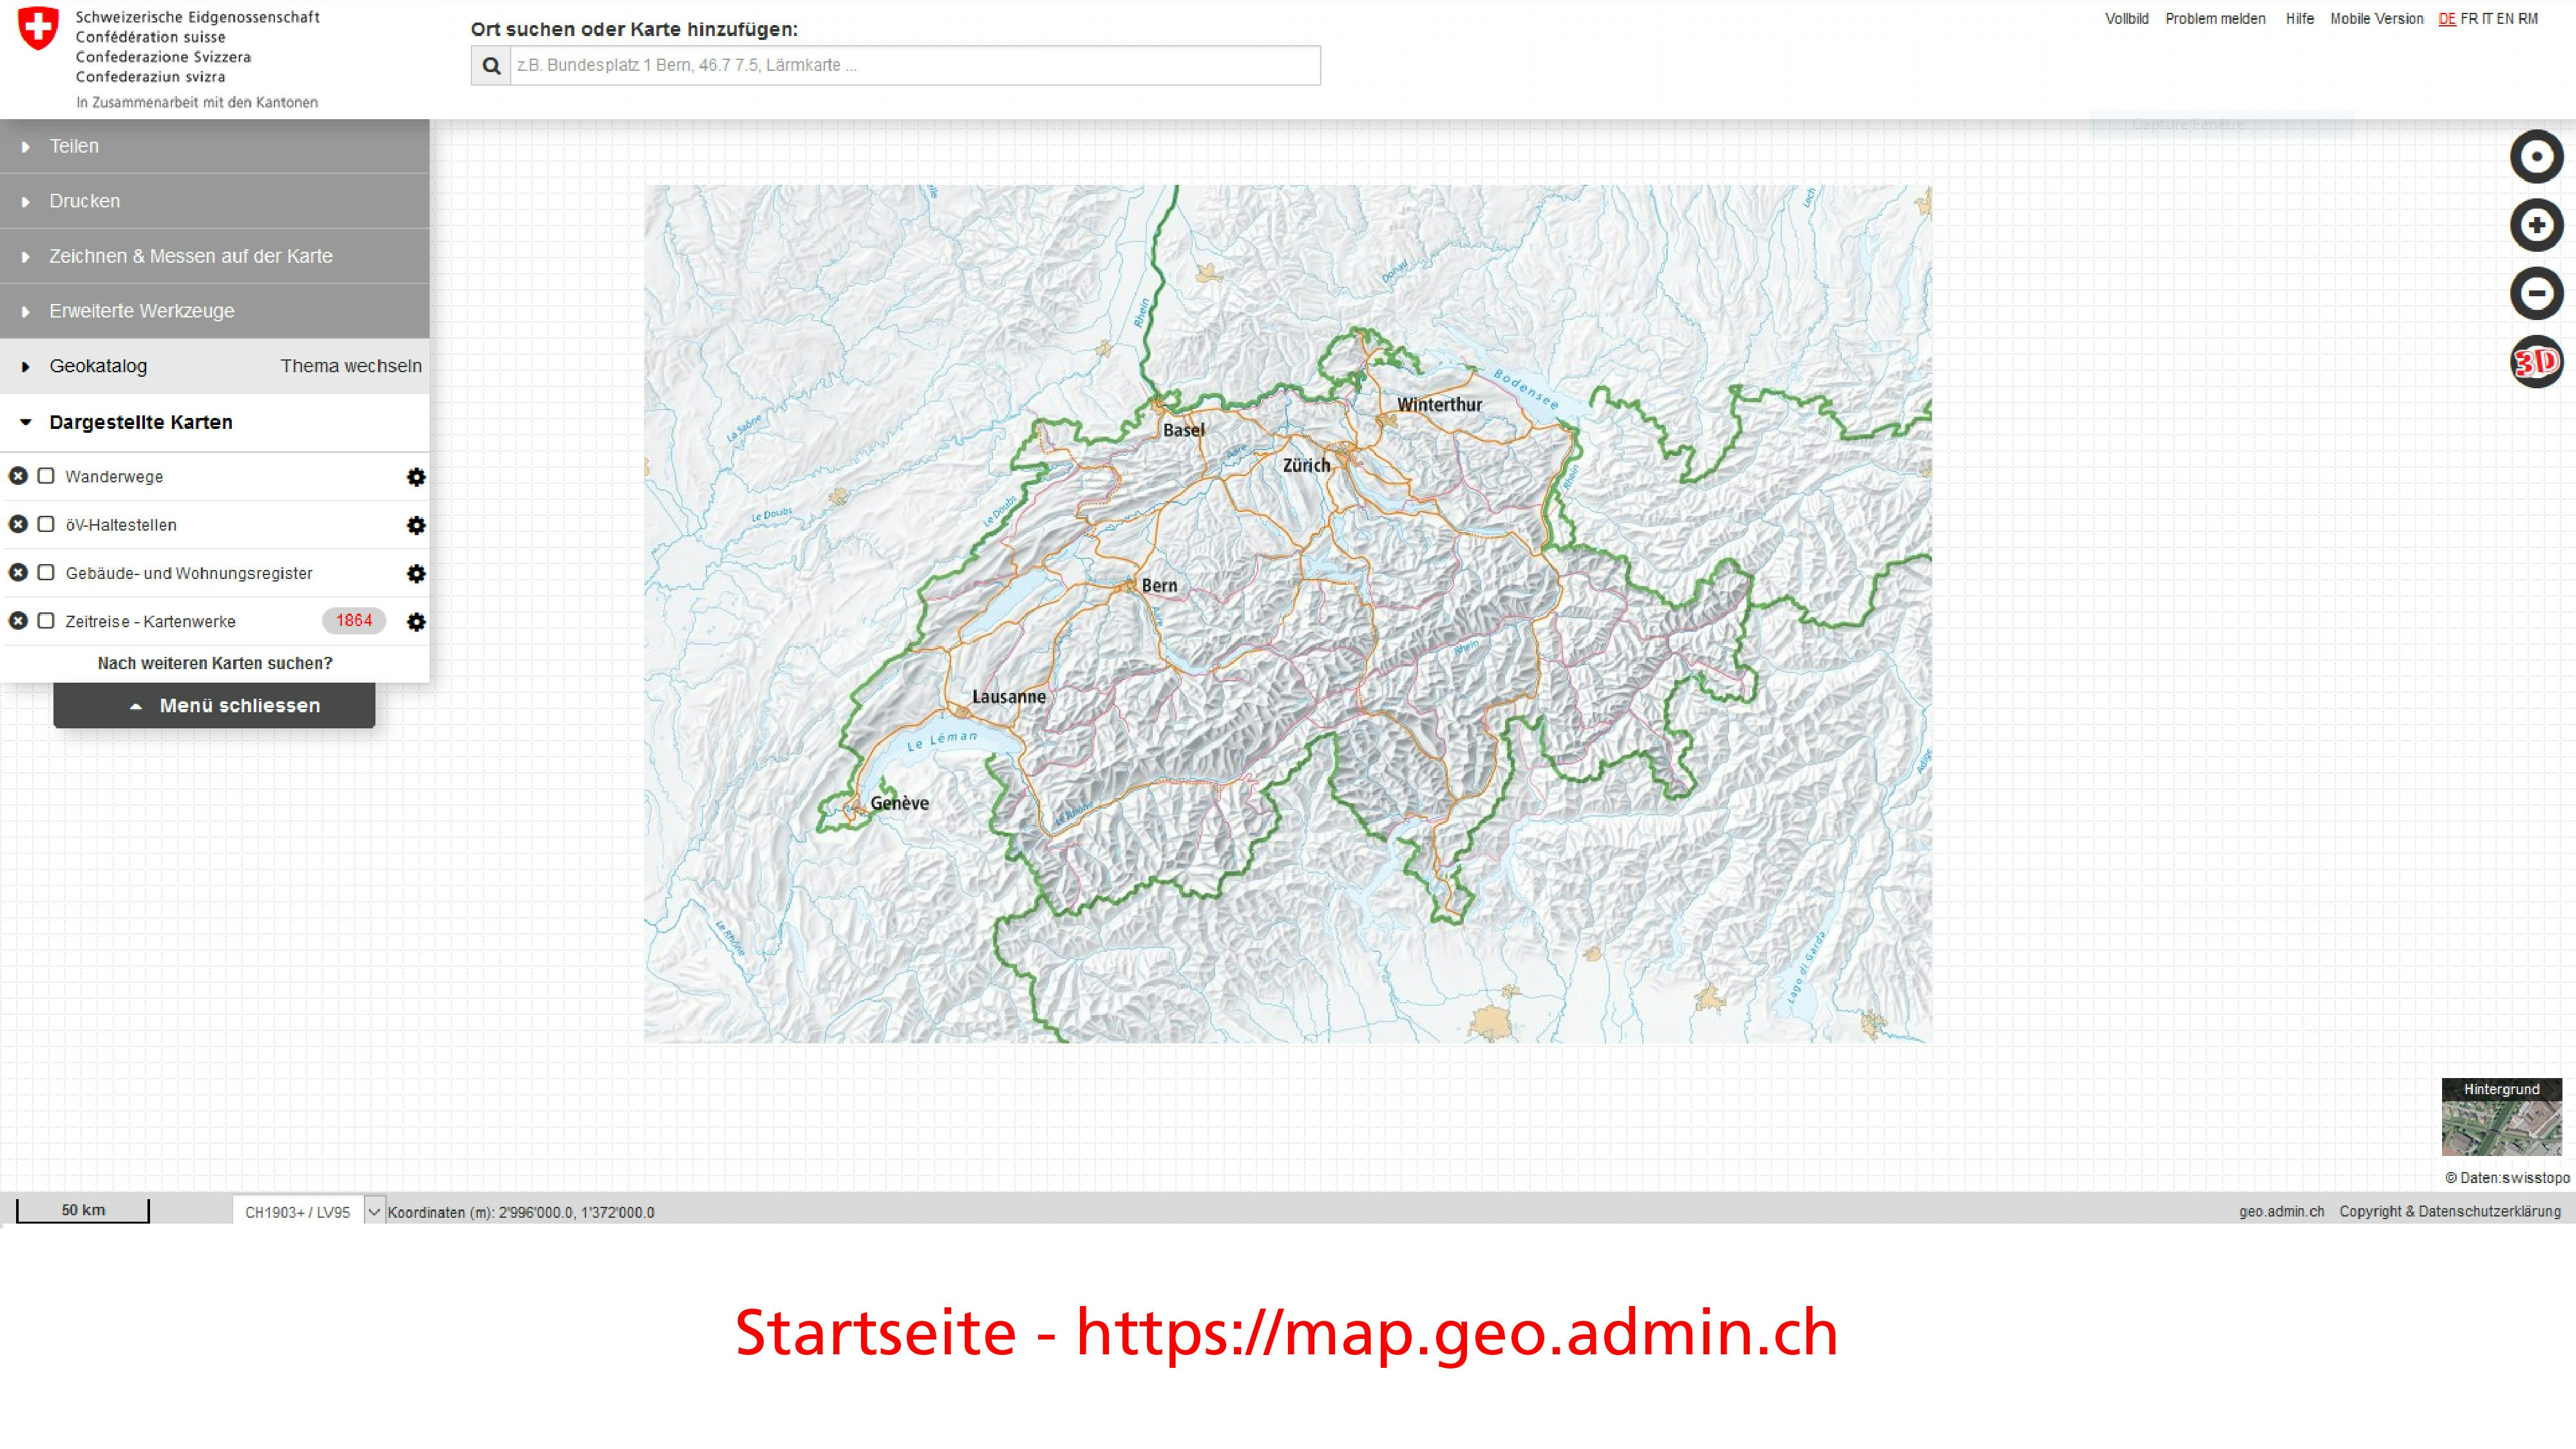The width and height of the screenshot is (2576, 1449).
Task: Remove the Zeitreise - Kartenwerke layer
Action: point(18,621)
